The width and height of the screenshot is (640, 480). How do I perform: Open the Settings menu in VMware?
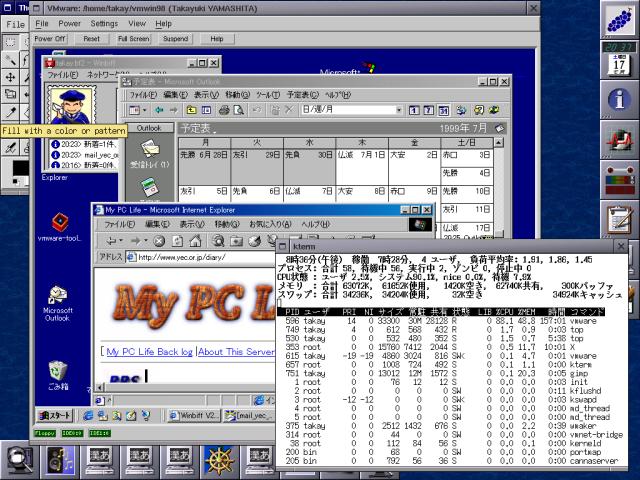(104, 24)
